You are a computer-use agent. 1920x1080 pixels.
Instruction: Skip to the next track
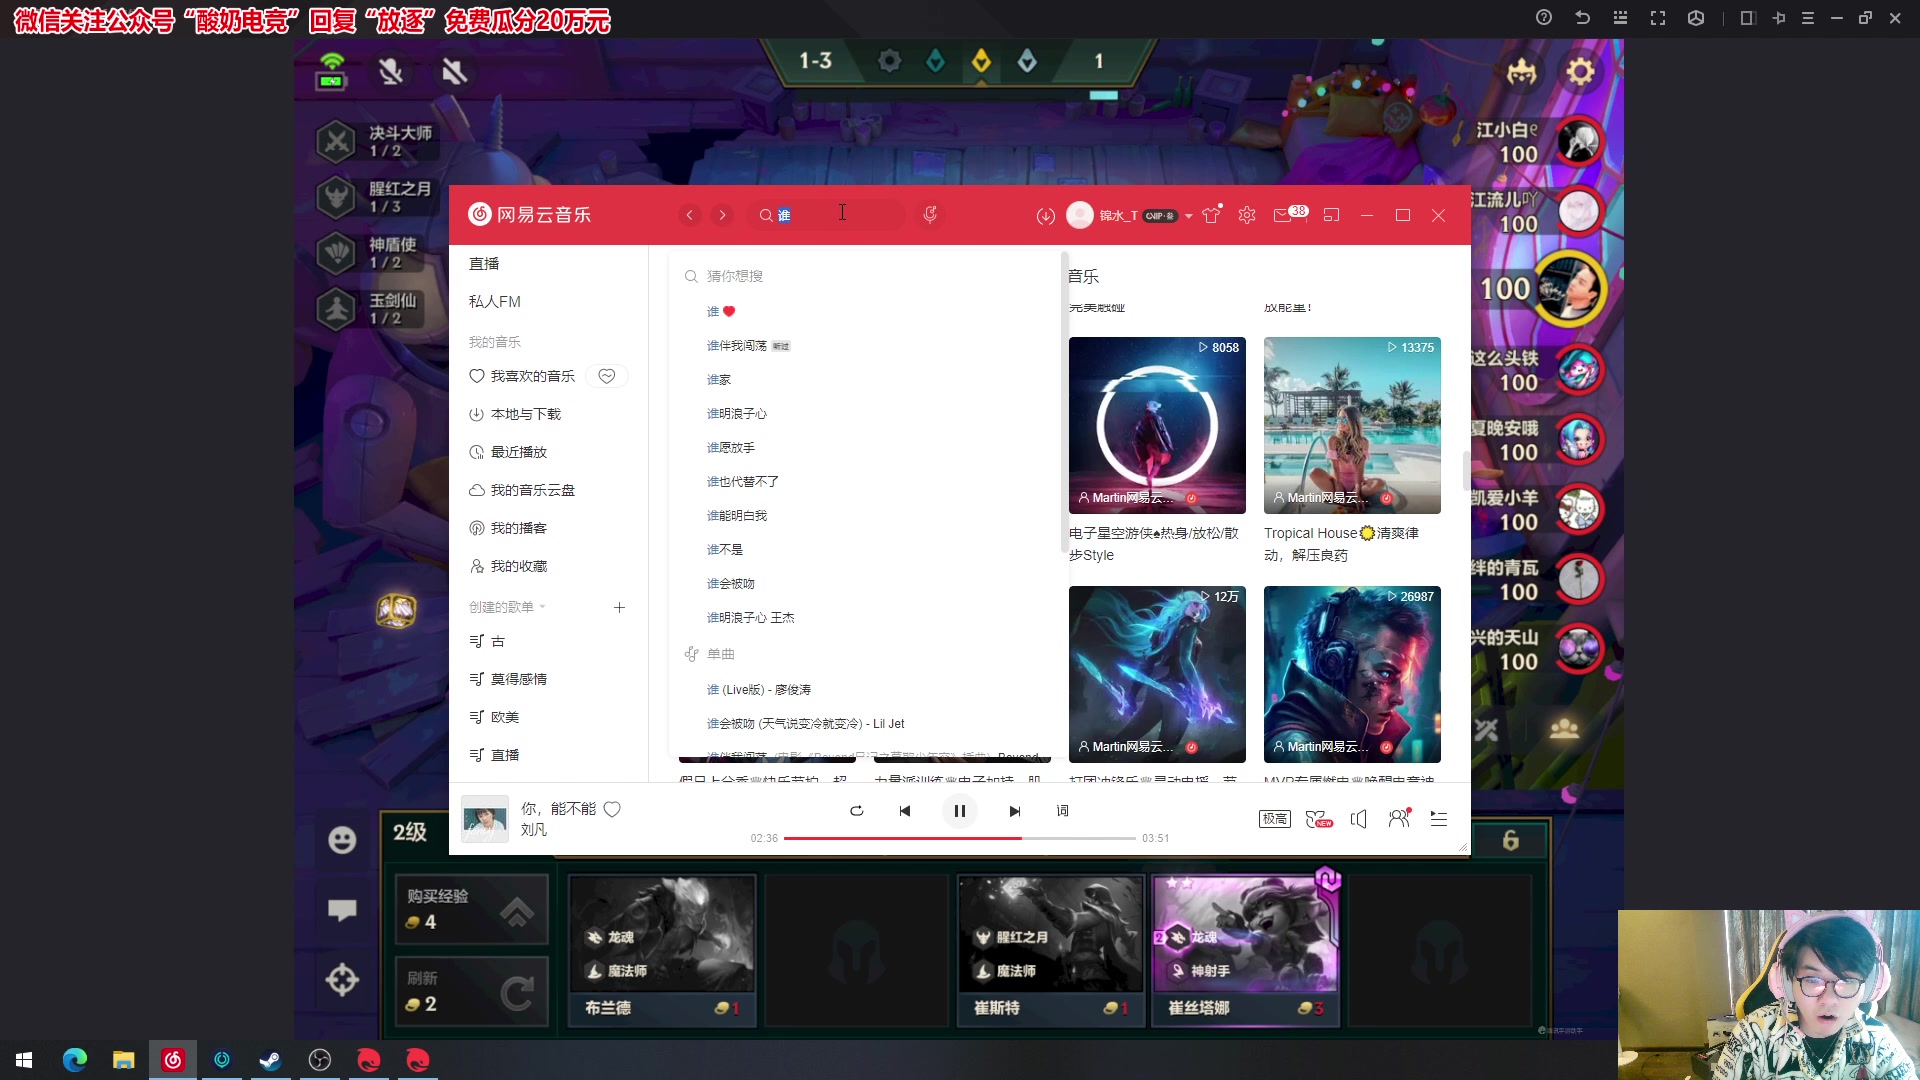coord(1015,811)
